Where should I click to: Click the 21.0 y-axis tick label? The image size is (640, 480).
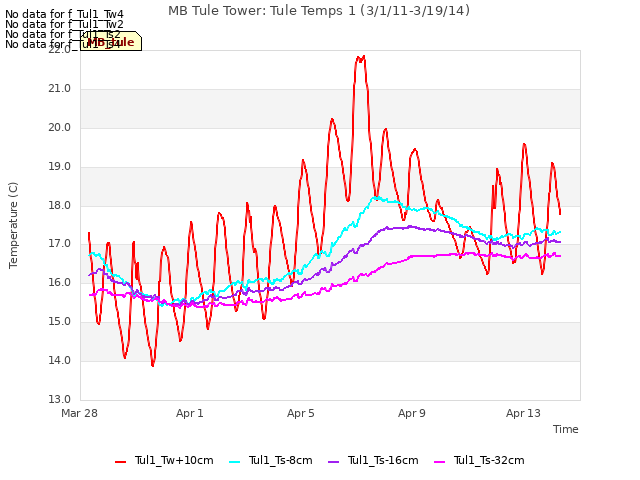pyautogui.click(x=60, y=89)
